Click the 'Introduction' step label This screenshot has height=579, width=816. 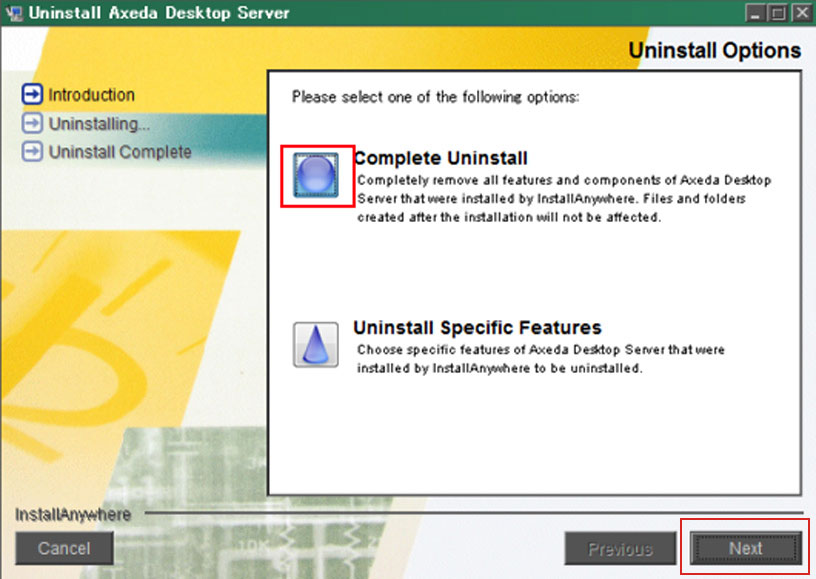pos(92,95)
